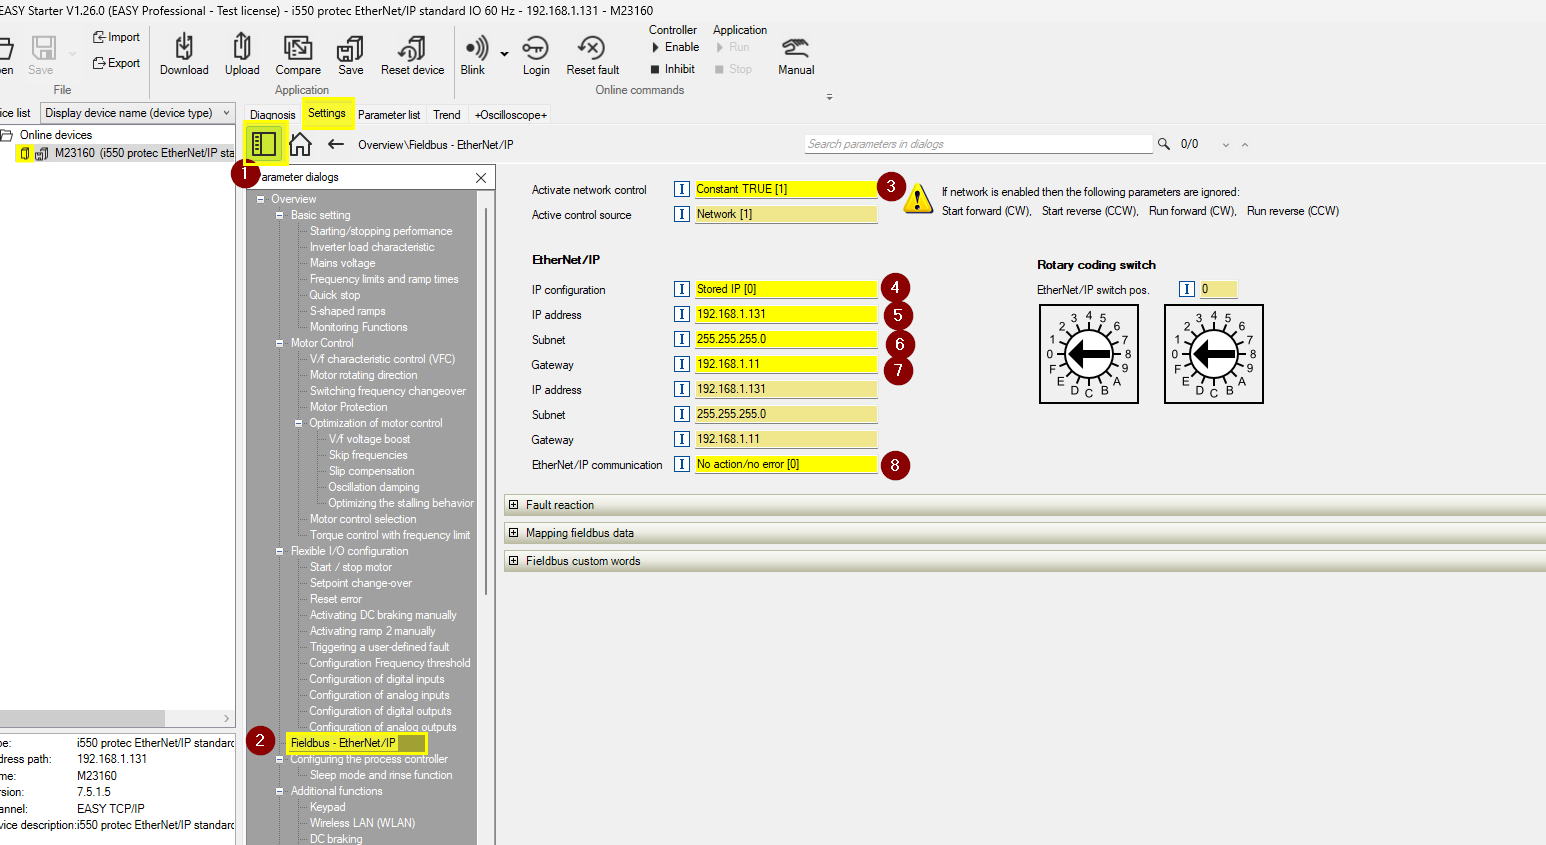Select Configuration of digital inputs item

tap(376, 679)
